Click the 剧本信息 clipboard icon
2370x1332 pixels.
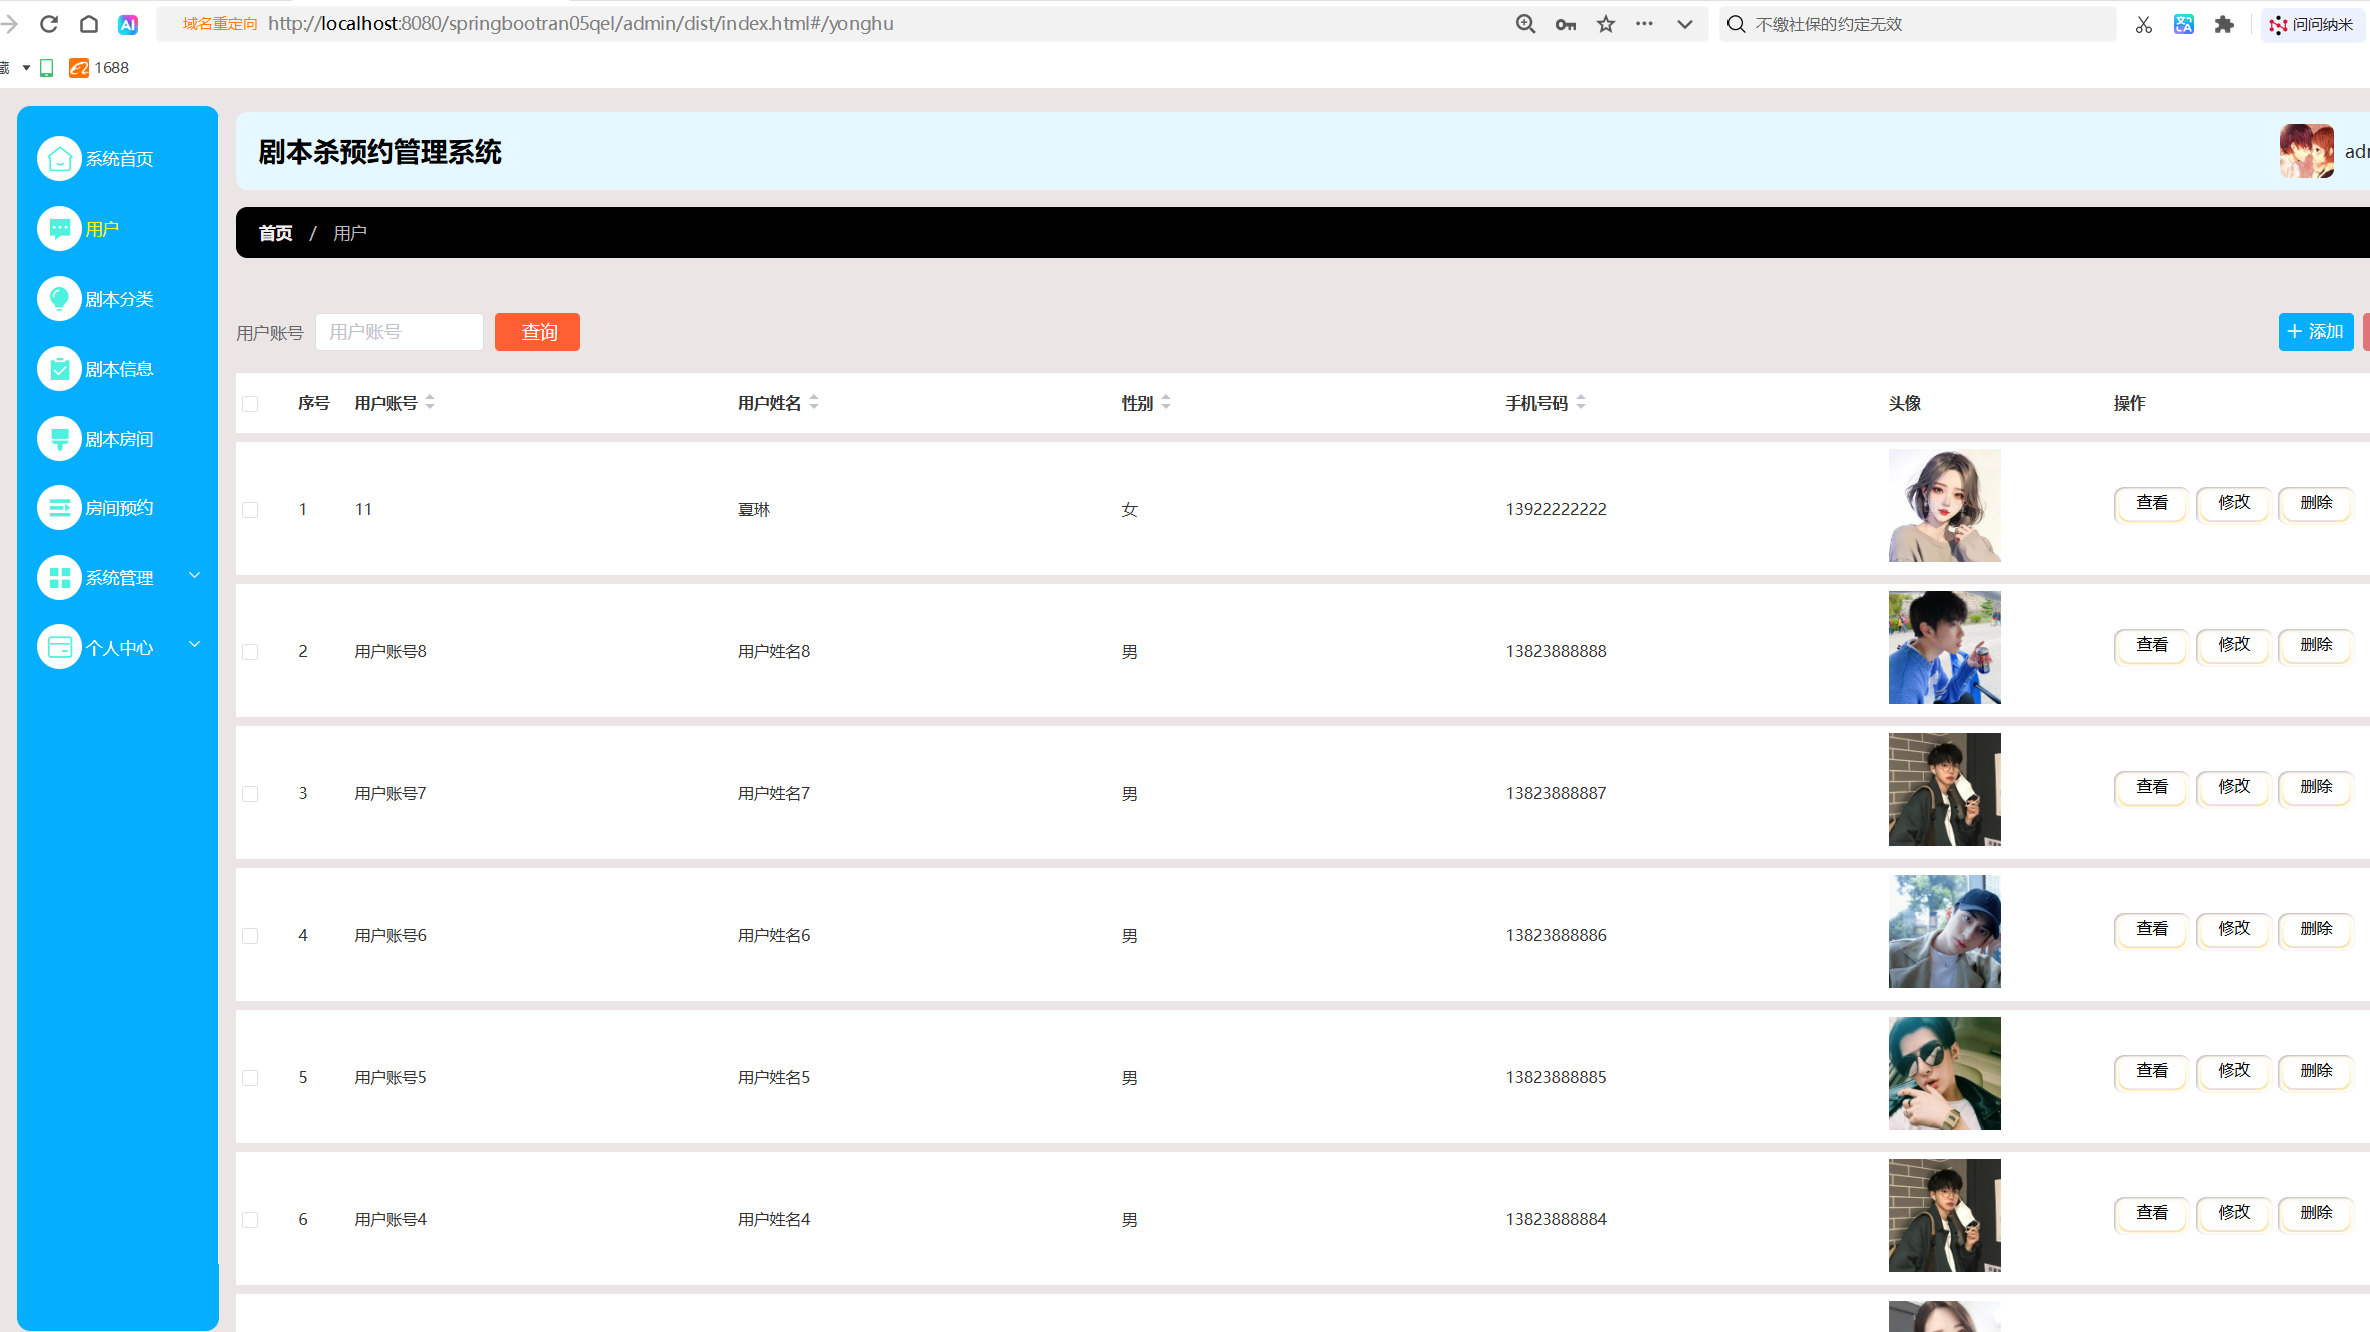click(x=59, y=369)
